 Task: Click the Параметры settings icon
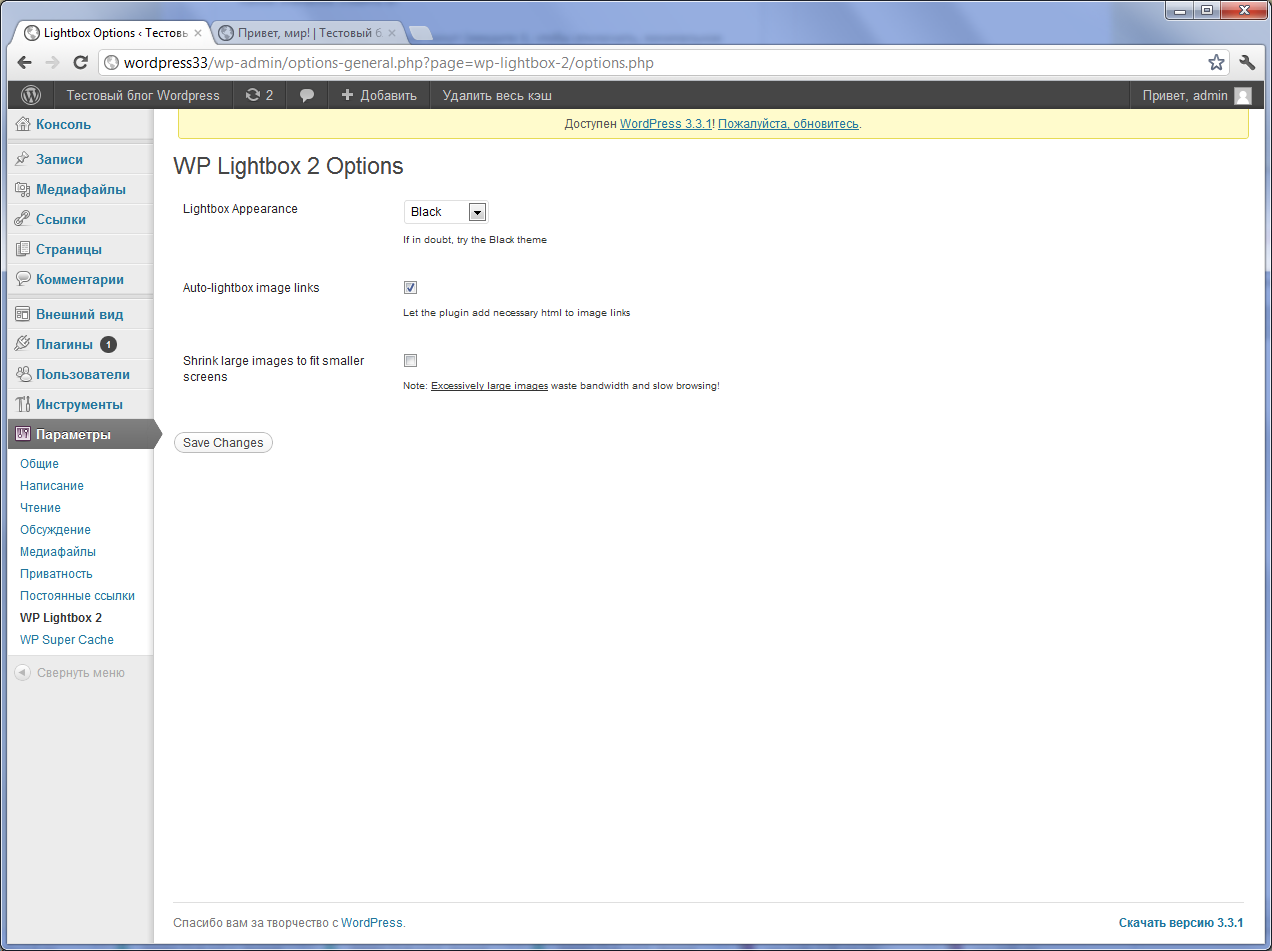(23, 434)
